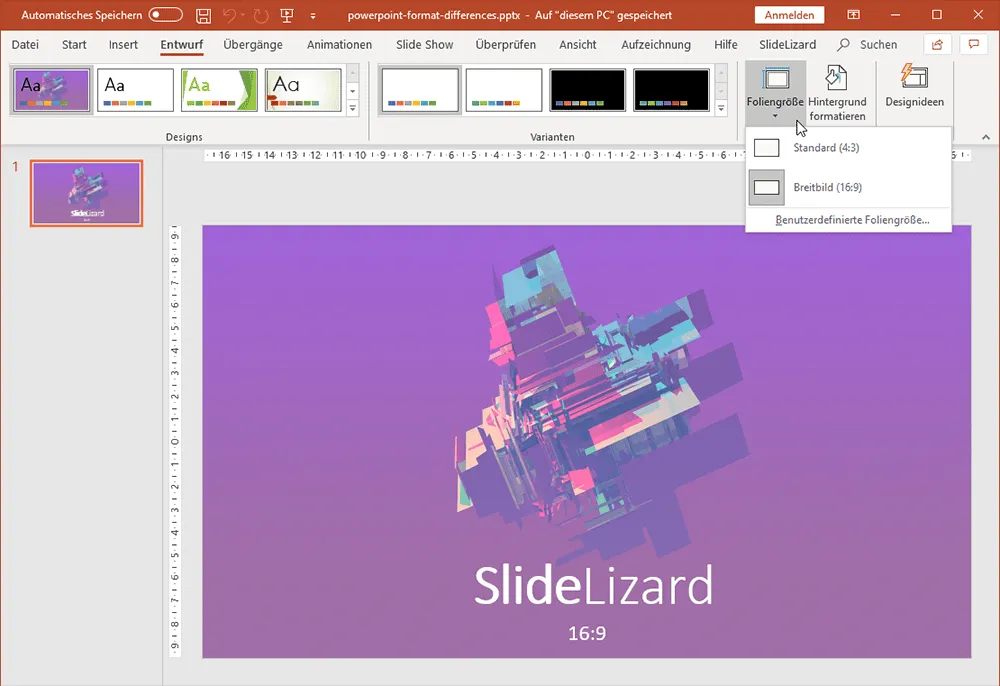Apply the green design variant

click(219, 89)
